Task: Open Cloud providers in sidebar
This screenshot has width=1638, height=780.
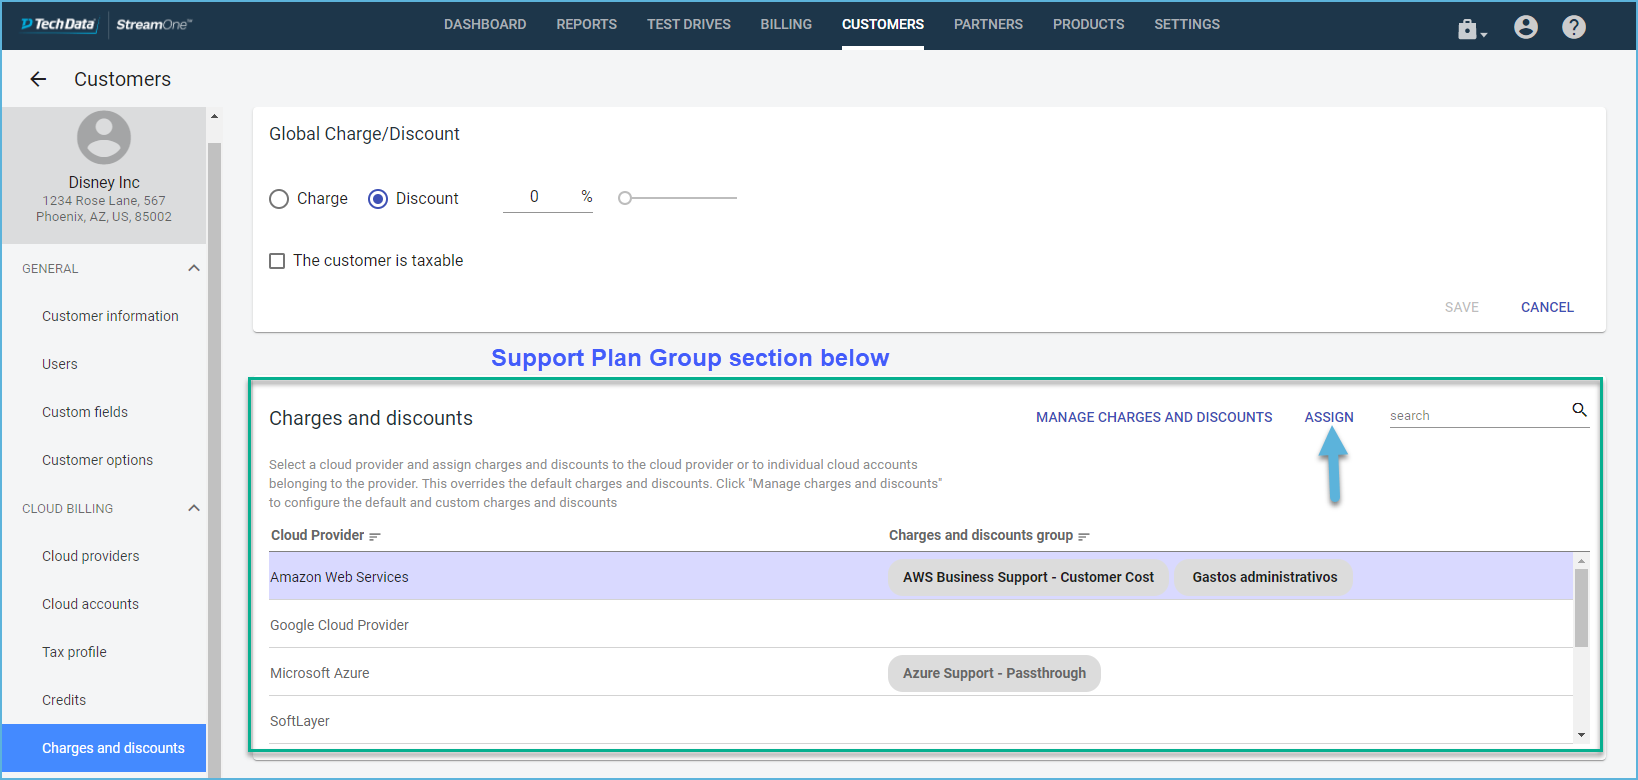Action: click(x=90, y=556)
